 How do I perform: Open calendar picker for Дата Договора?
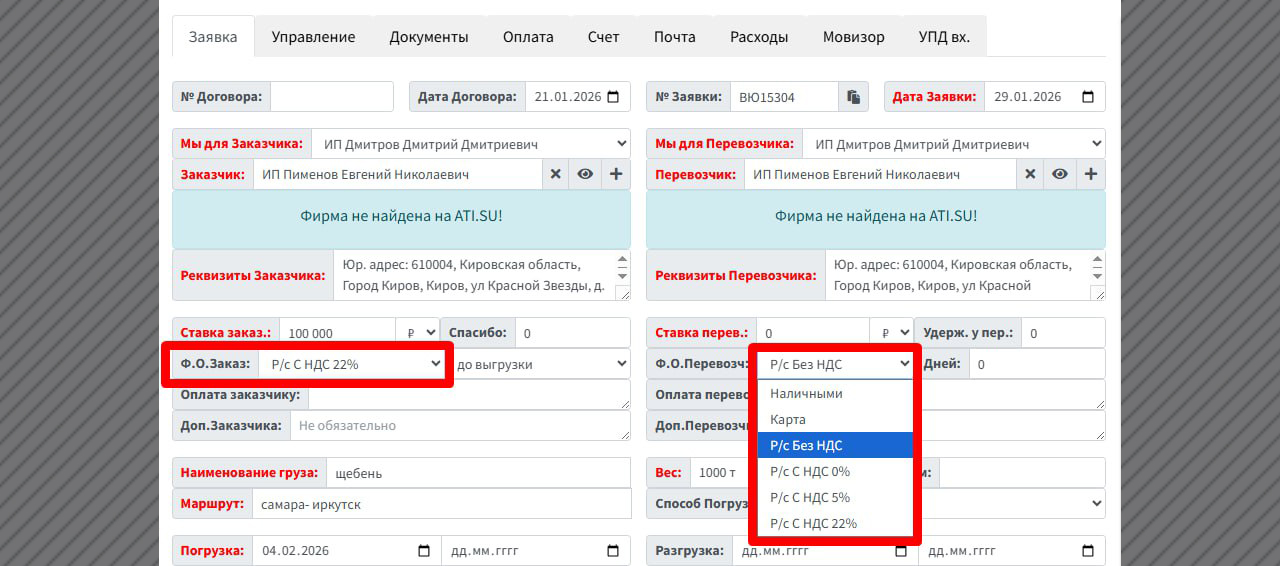coord(613,97)
